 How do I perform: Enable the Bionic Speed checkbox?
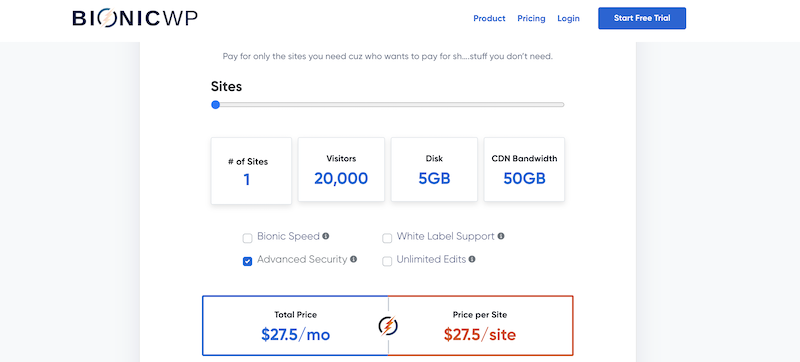[x=247, y=238]
